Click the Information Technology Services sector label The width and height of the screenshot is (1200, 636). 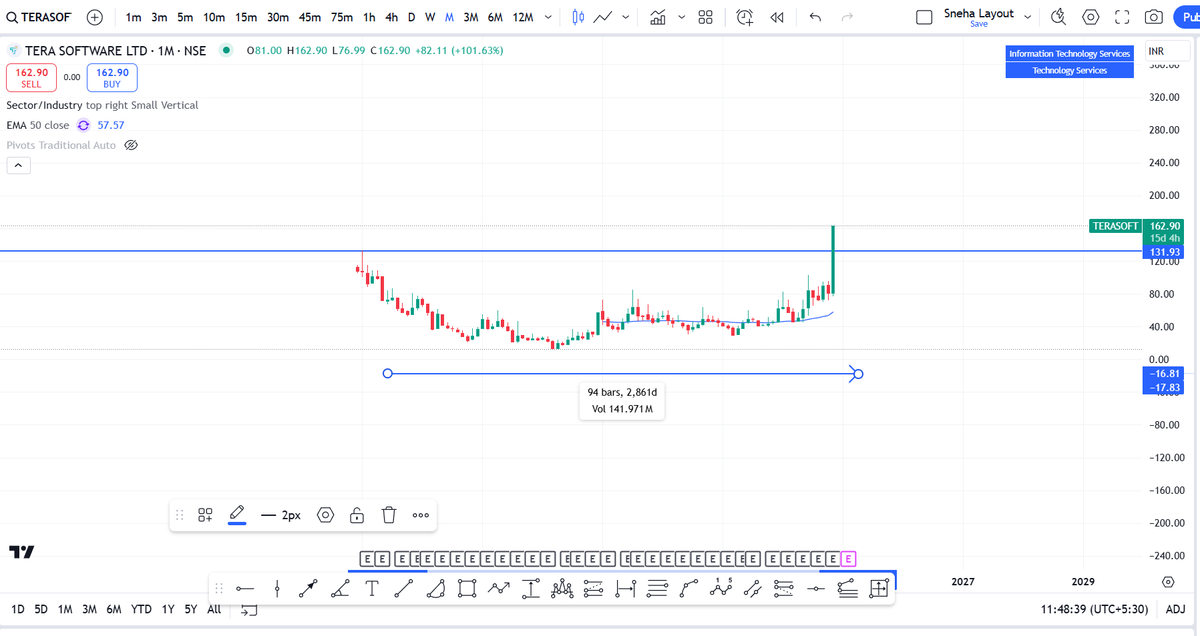pyautogui.click(x=1069, y=54)
